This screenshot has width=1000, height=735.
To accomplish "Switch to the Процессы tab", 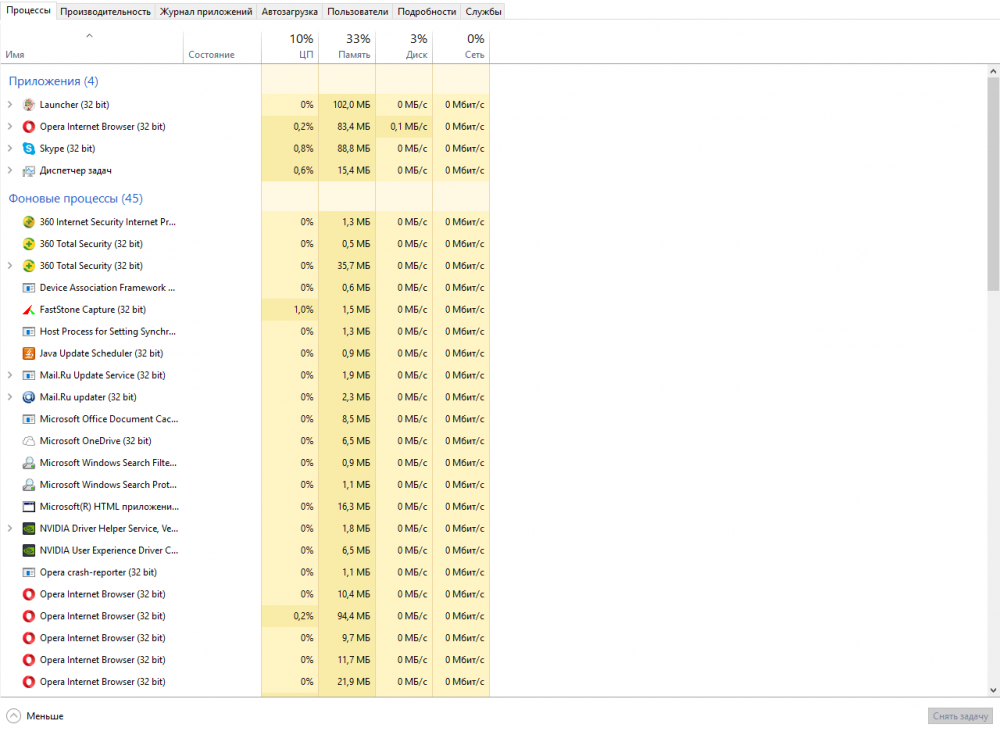I will click(x=29, y=11).
